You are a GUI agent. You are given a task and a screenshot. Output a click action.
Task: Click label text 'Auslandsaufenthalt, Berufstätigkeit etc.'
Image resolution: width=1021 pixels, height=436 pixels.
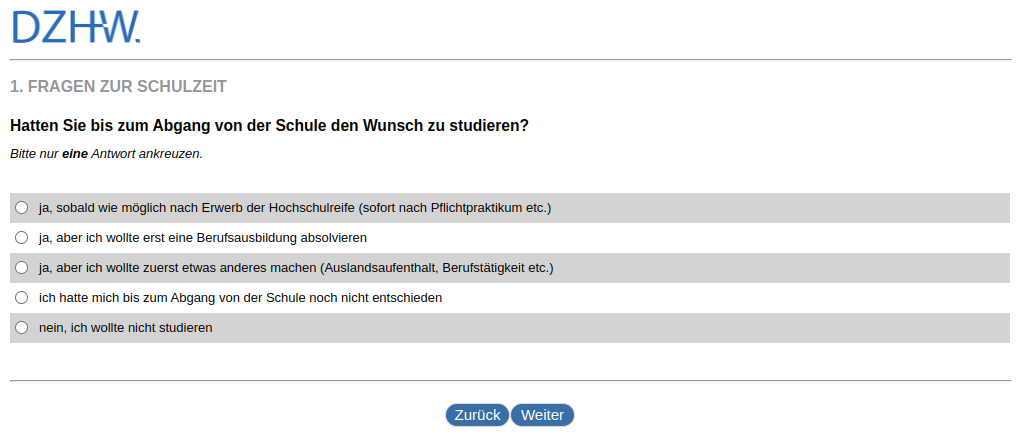tap(436, 268)
